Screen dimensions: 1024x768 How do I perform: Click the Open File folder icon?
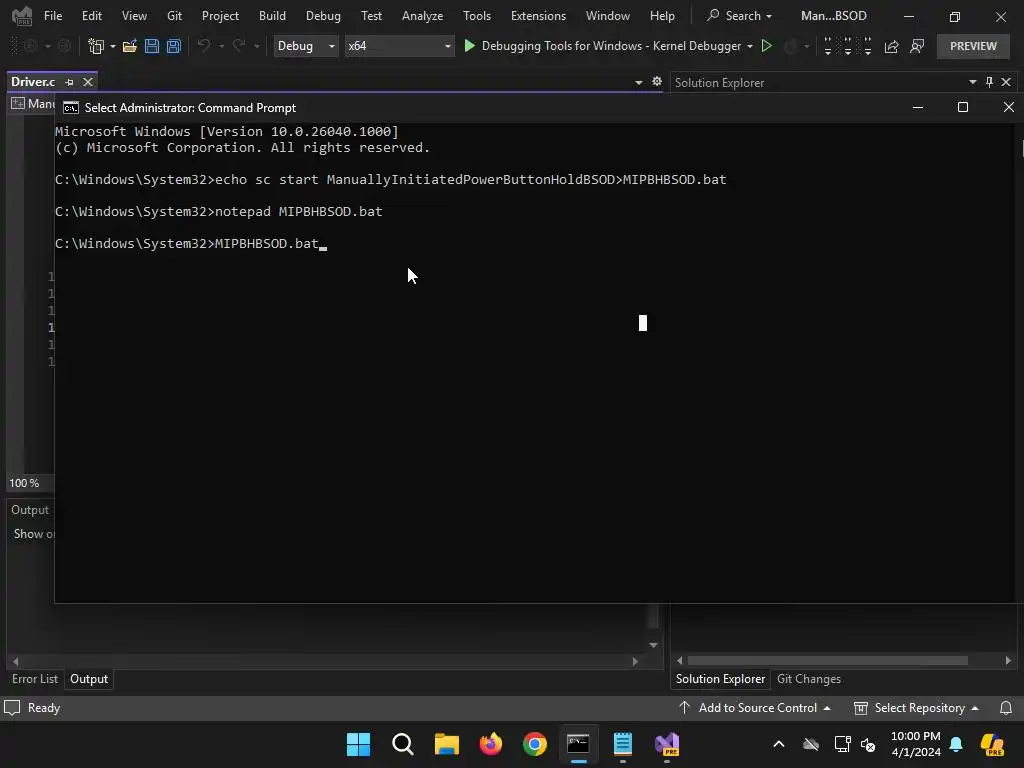point(129,46)
